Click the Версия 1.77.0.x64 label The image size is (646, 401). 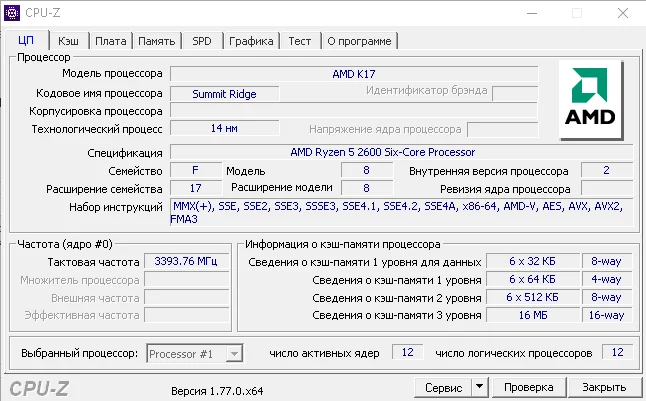pyautogui.click(x=217, y=391)
